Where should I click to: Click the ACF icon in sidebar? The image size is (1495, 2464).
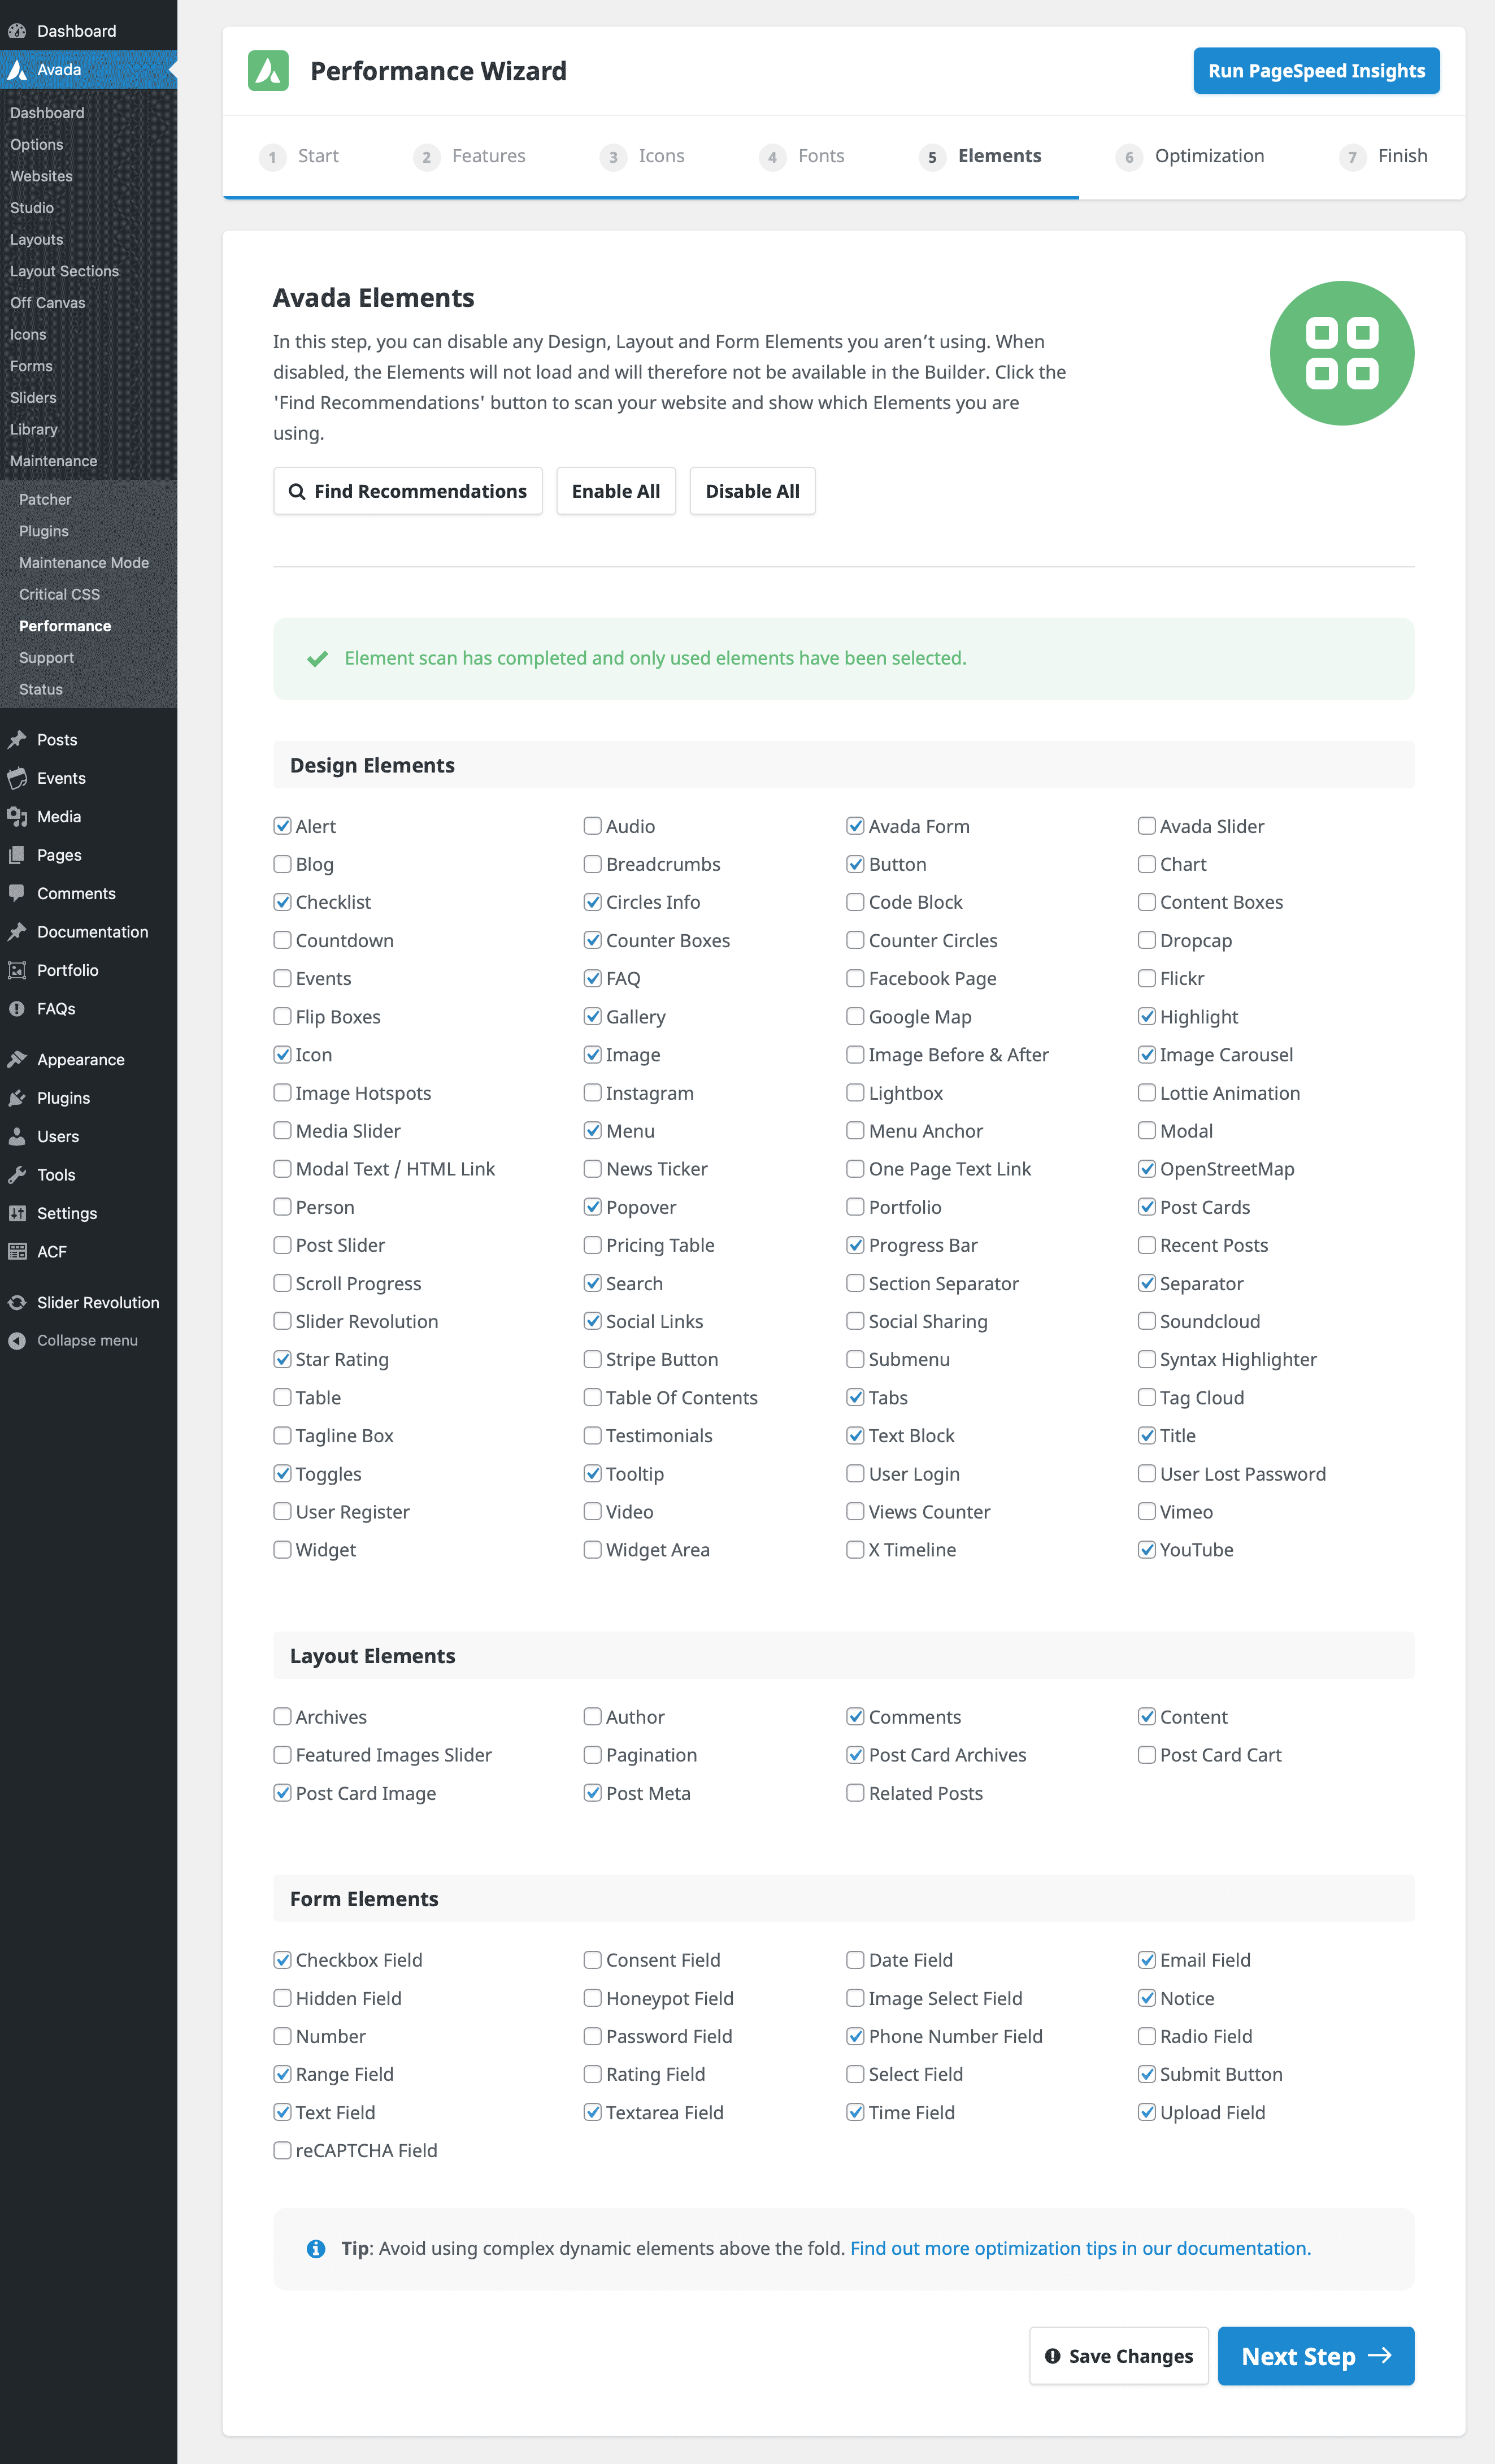pyautogui.click(x=17, y=1252)
